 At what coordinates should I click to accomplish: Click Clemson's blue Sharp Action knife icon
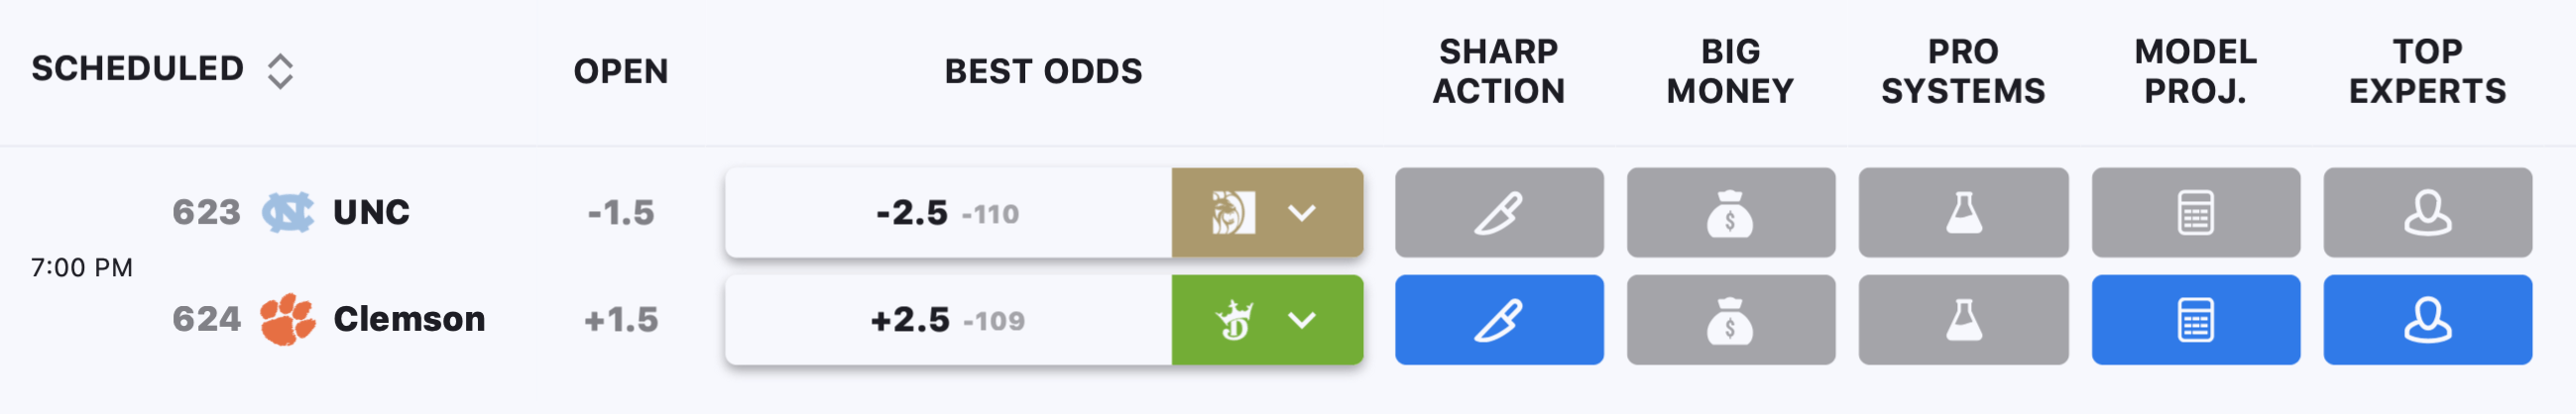click(x=1499, y=320)
